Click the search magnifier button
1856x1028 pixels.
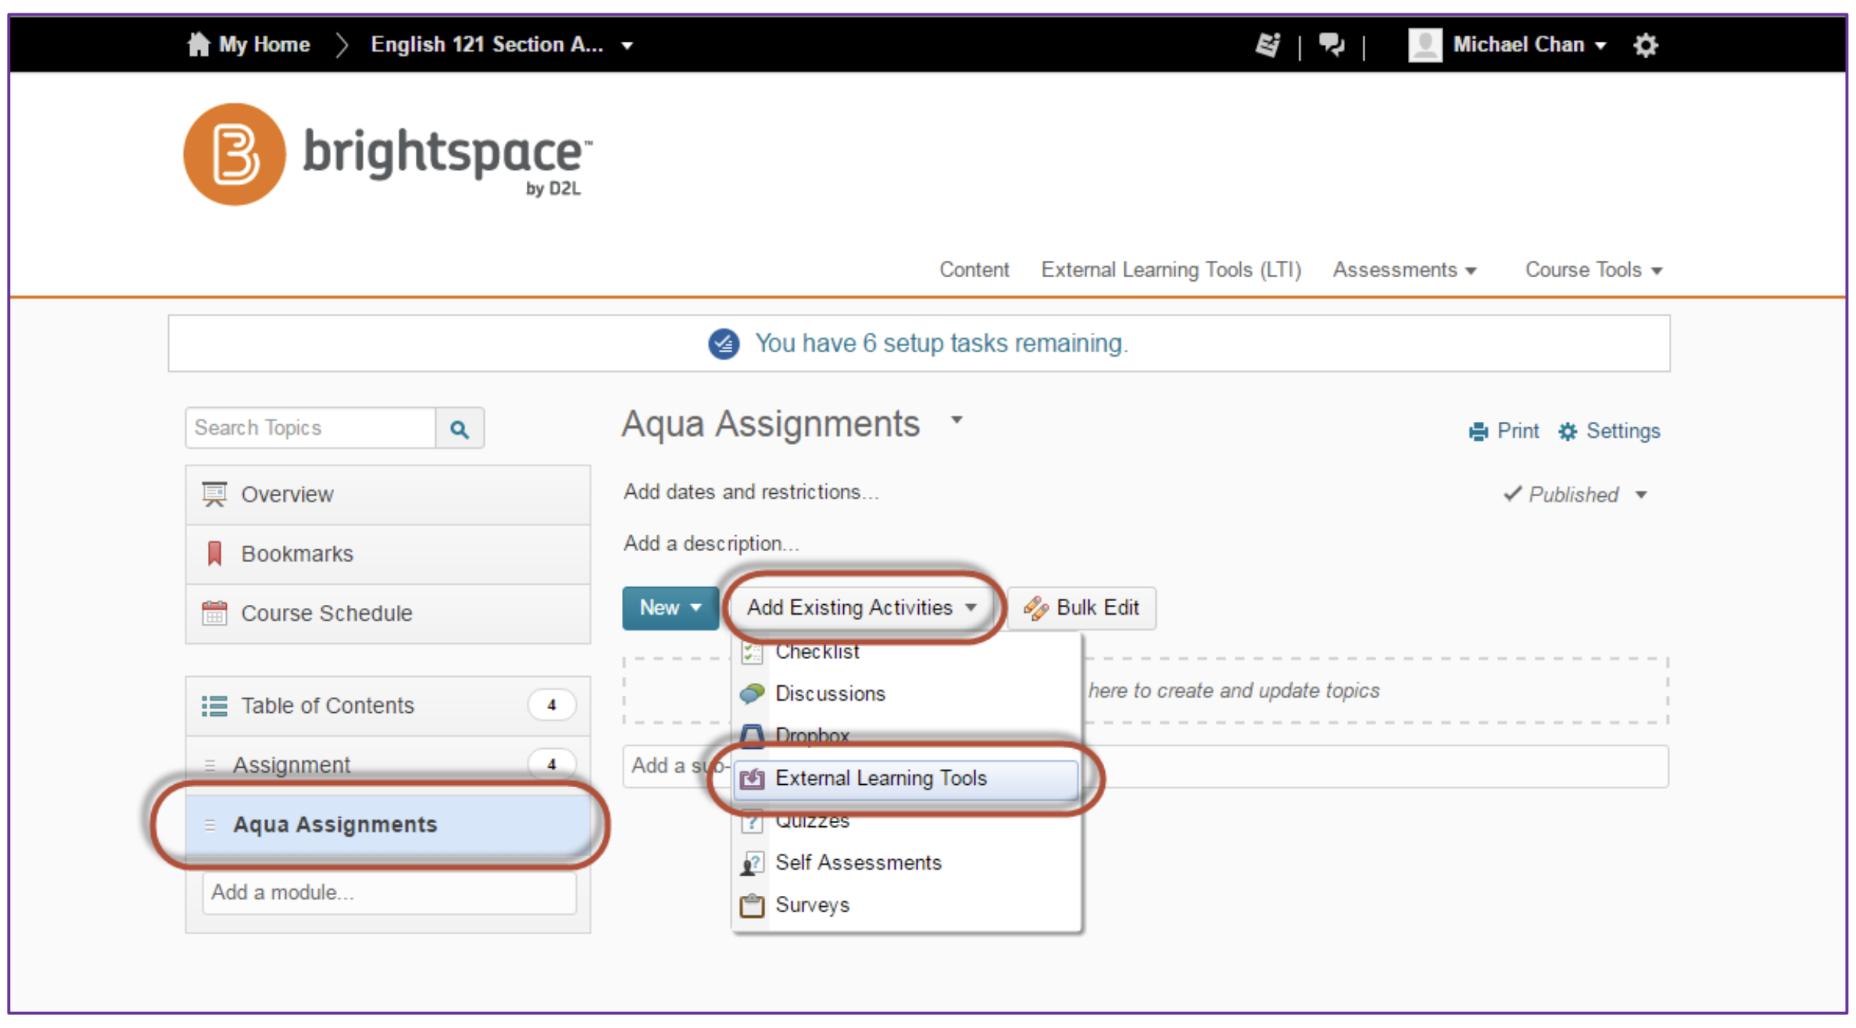(x=460, y=428)
